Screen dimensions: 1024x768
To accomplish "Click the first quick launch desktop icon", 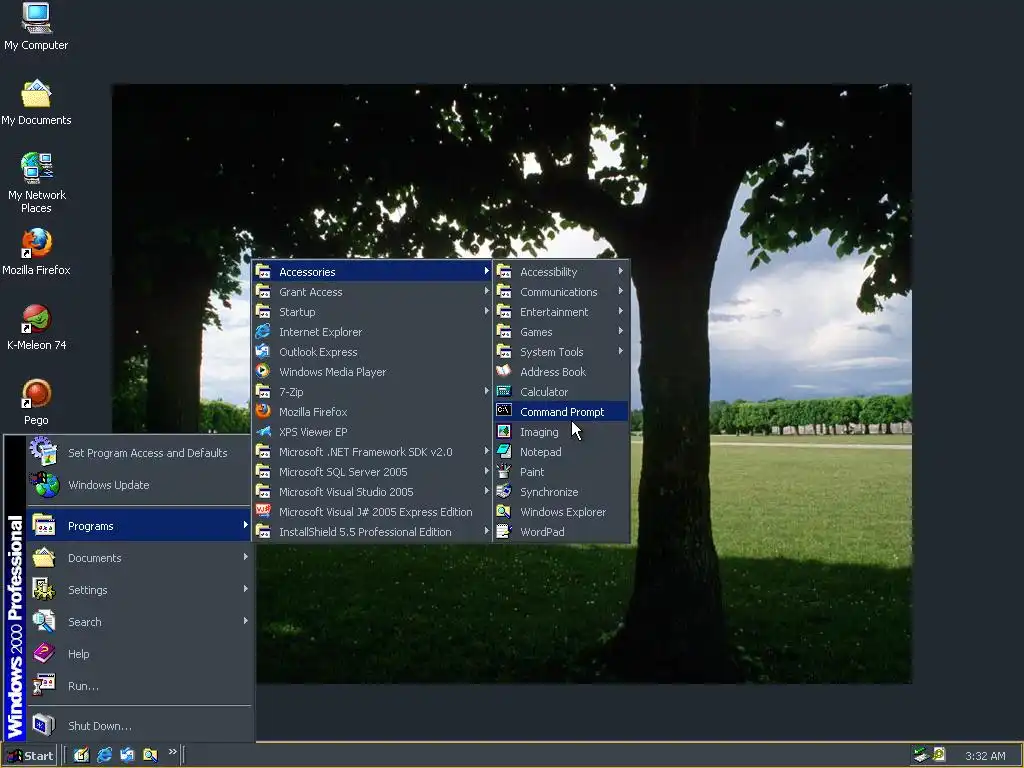I will (81, 755).
